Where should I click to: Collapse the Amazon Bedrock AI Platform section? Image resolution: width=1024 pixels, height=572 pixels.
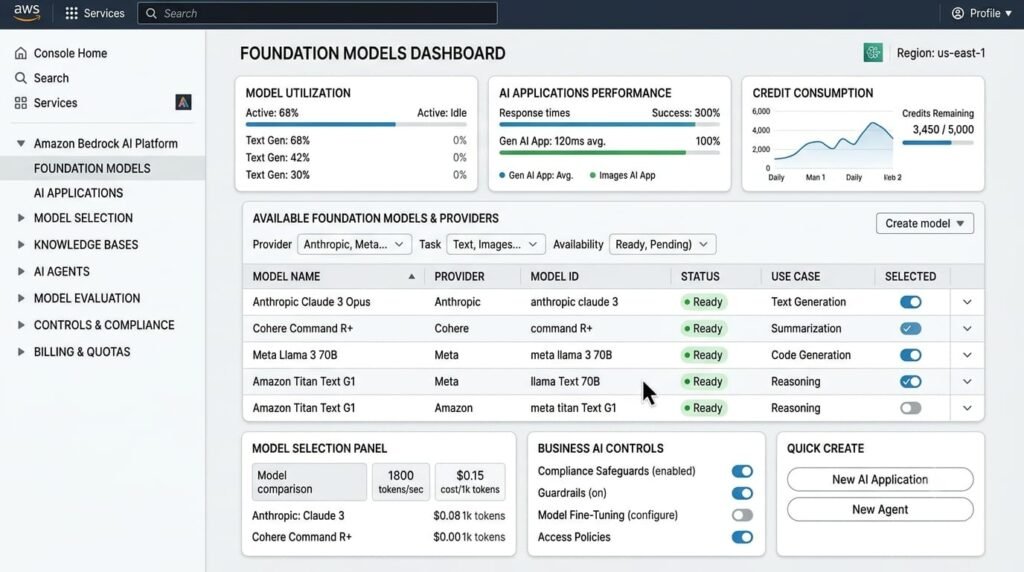click(x=21, y=143)
